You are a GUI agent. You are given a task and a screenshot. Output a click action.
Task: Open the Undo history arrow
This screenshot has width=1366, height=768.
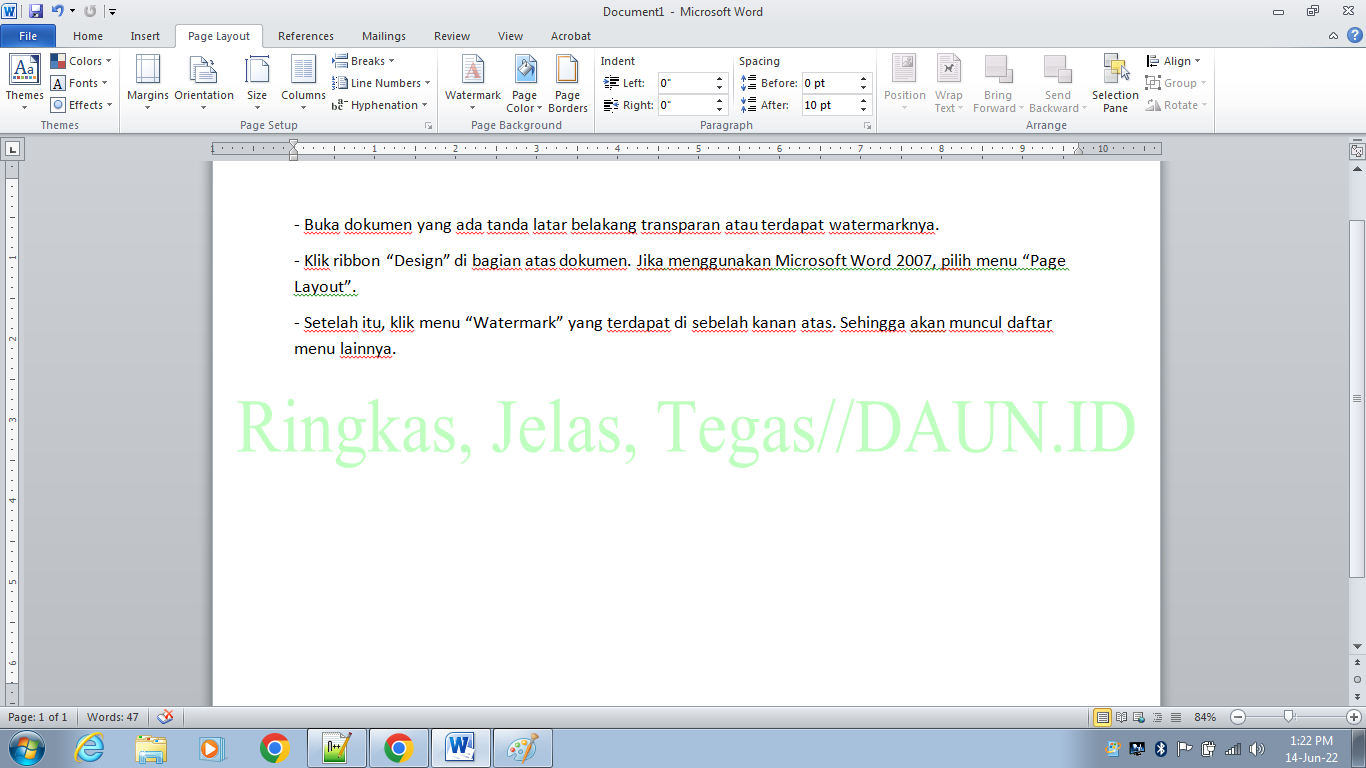point(72,11)
